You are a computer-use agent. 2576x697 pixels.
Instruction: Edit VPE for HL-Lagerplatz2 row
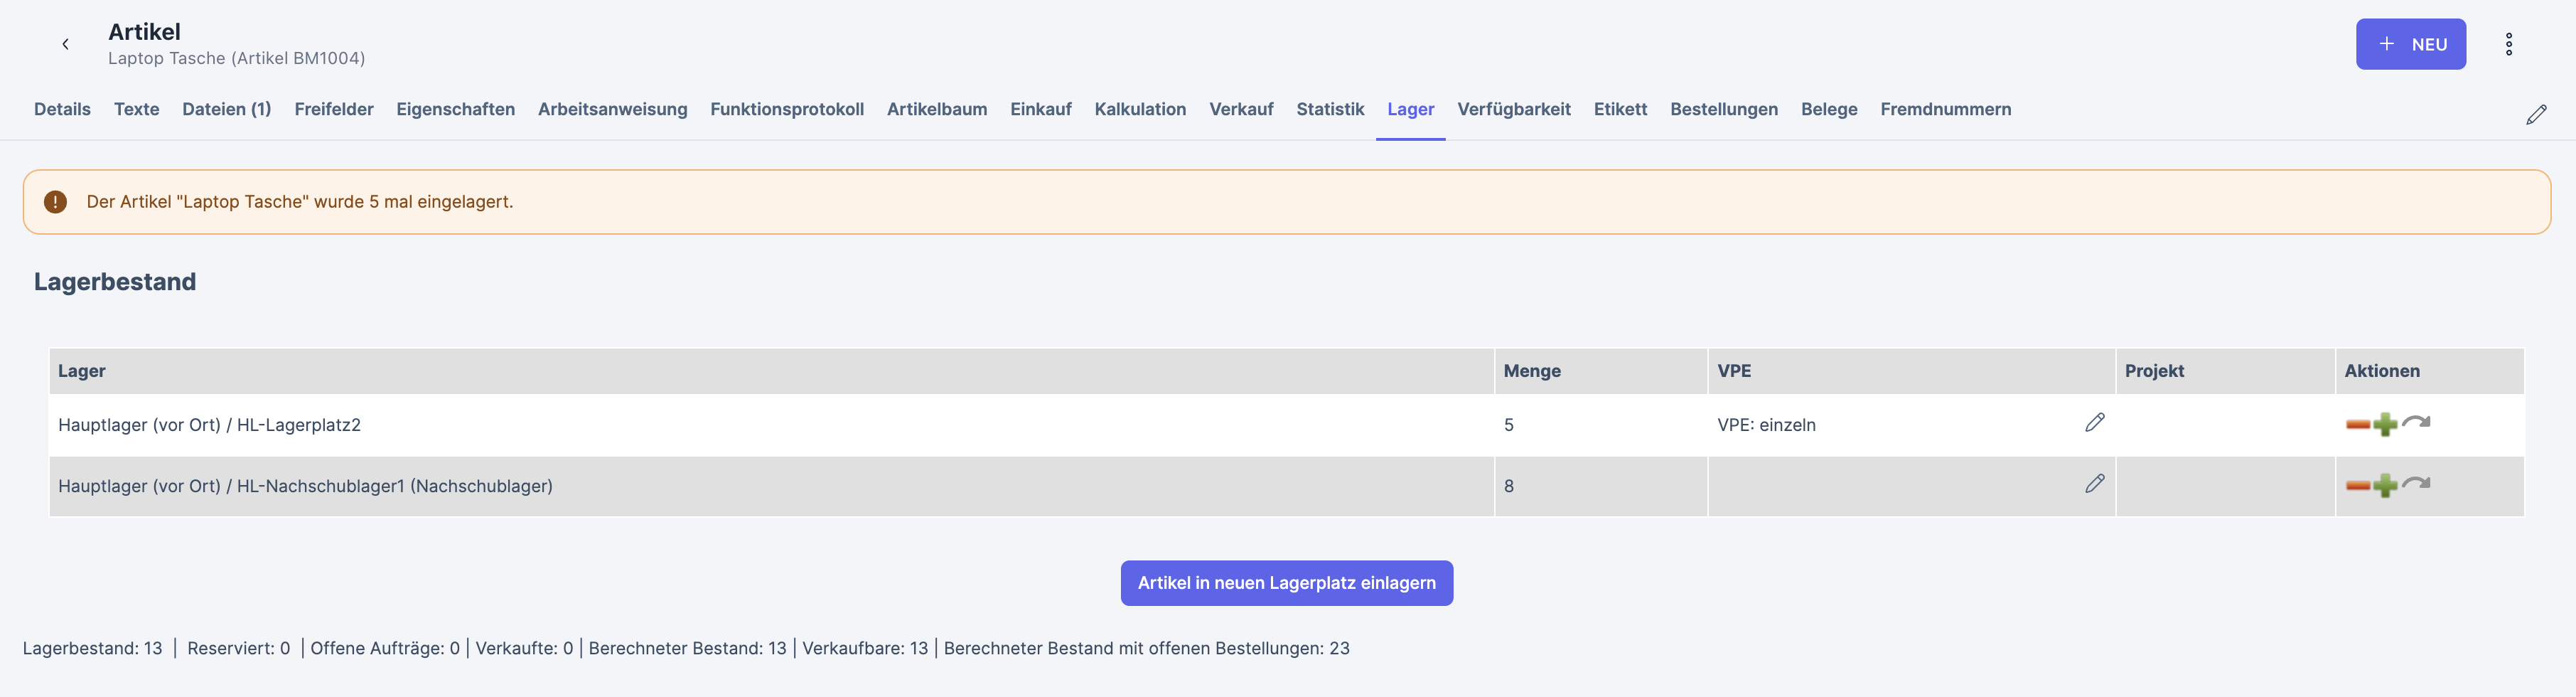click(2094, 423)
